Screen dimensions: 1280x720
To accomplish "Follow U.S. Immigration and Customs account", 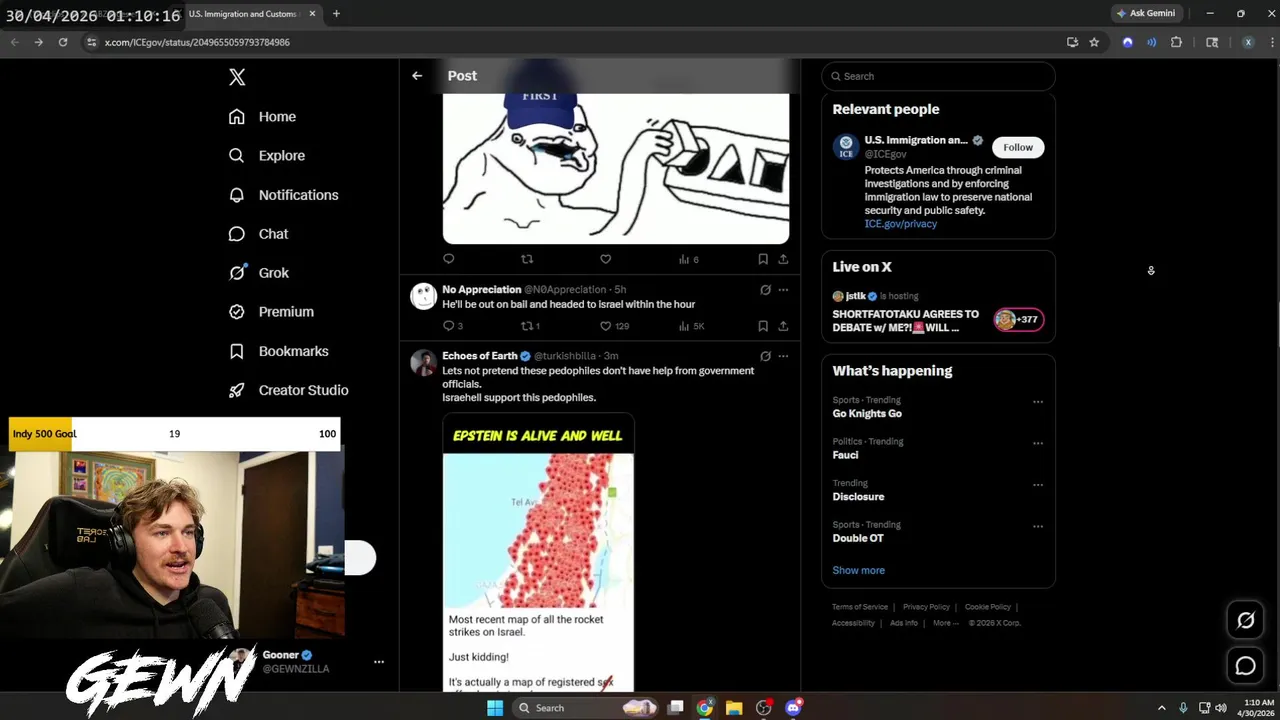I will 1018,147.
